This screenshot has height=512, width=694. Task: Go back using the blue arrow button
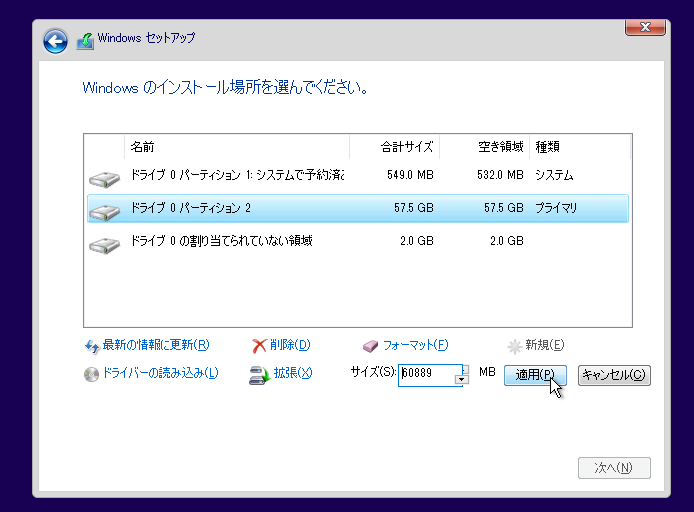click(x=55, y=42)
